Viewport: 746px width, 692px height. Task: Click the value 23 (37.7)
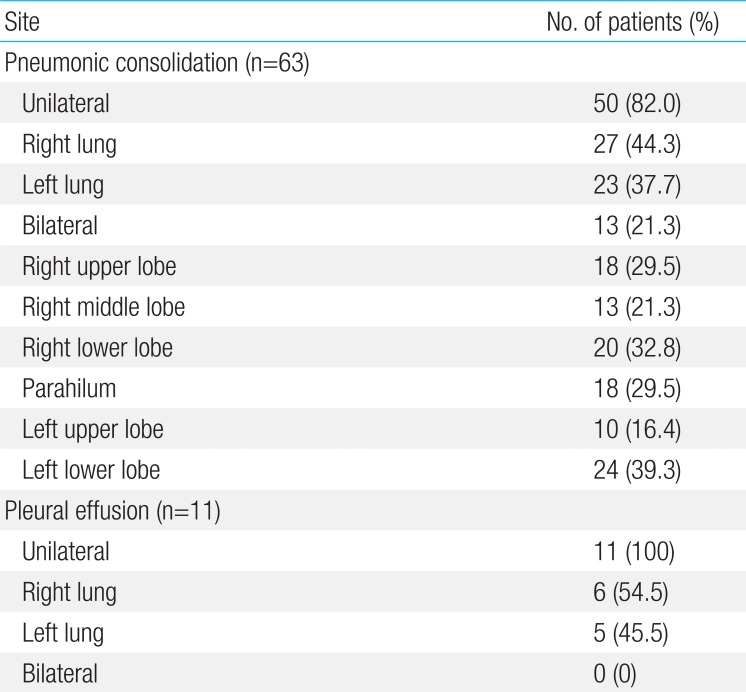(637, 185)
